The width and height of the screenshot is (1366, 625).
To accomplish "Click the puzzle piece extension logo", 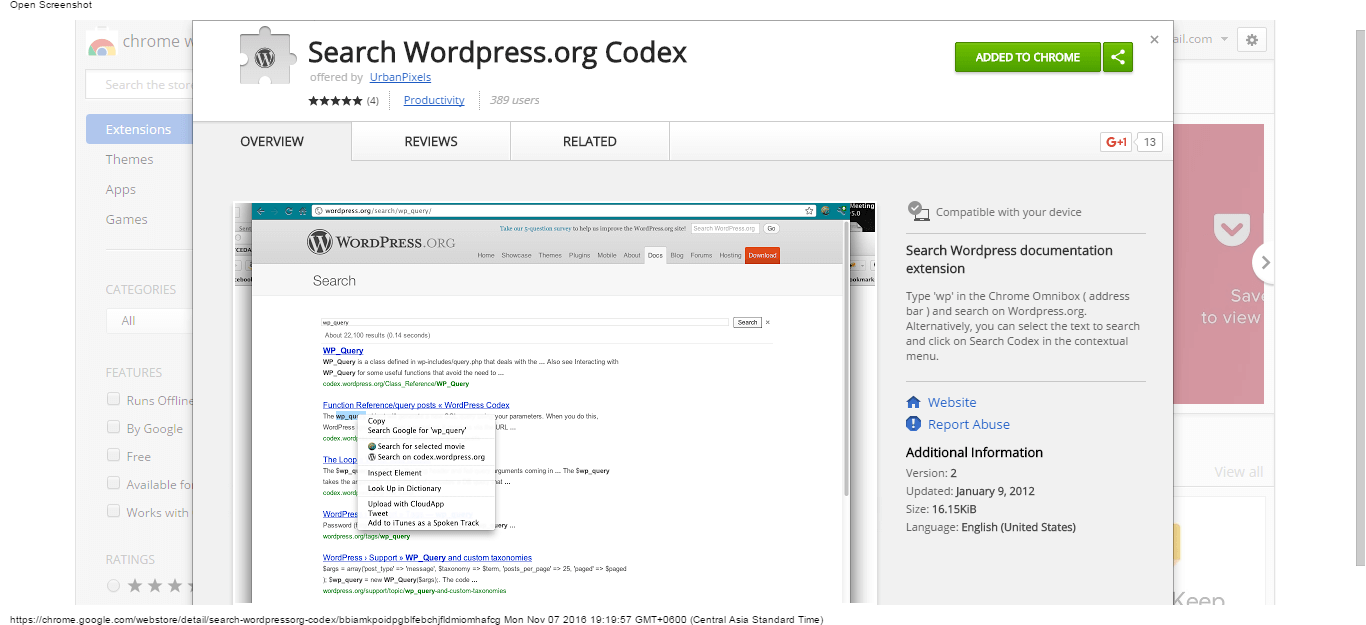I will 265,56.
